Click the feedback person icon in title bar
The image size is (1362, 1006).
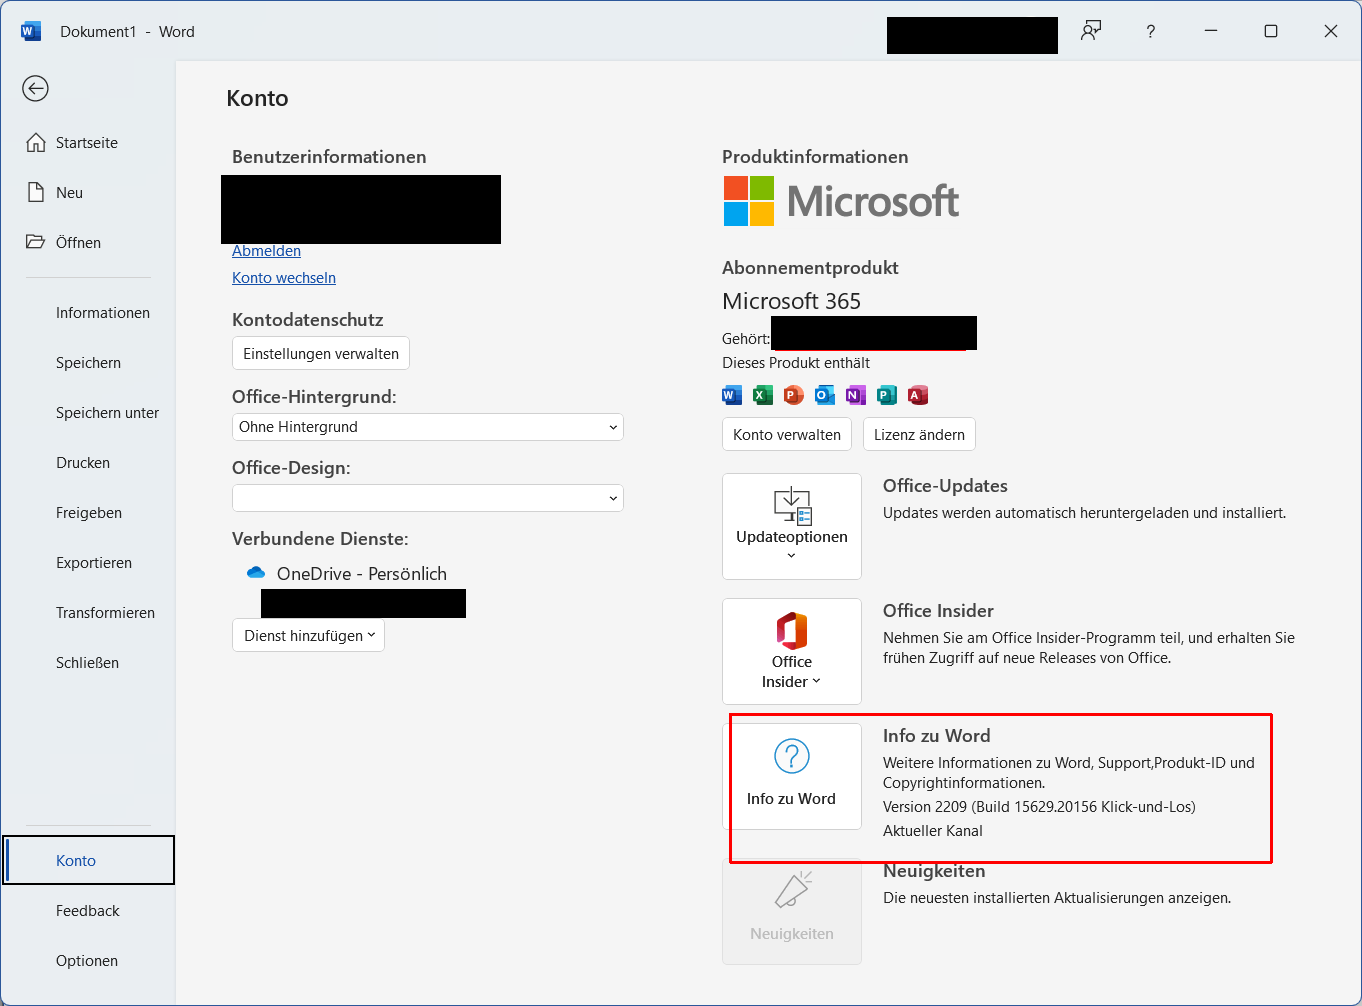coord(1091,31)
